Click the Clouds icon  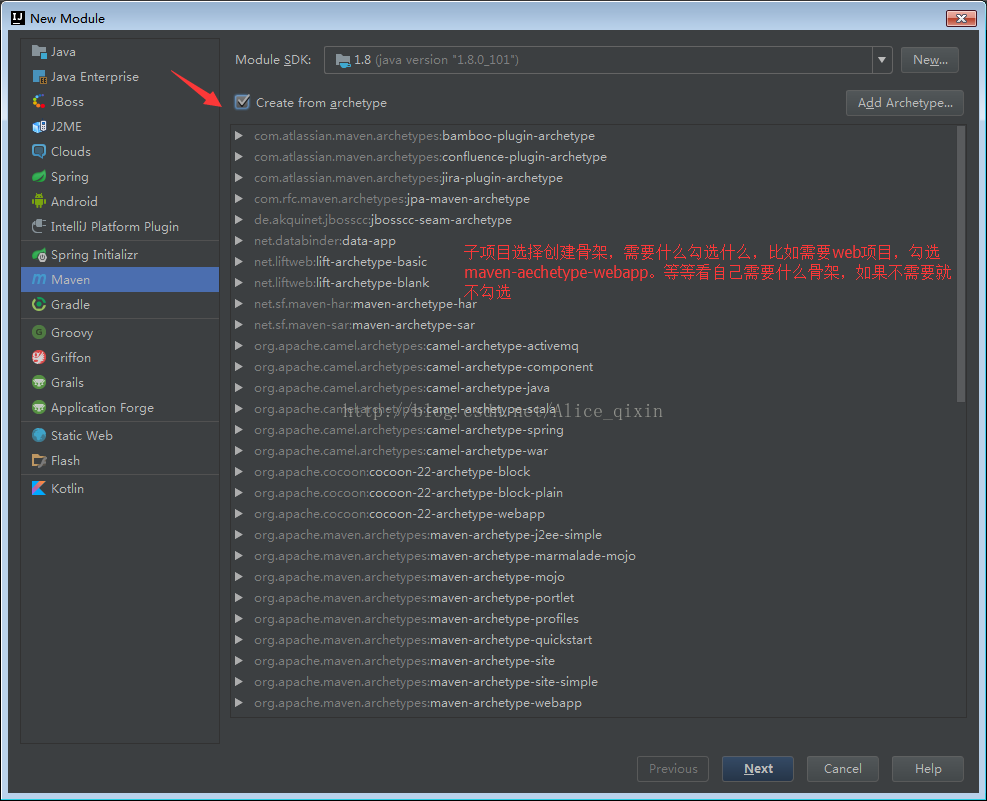coord(39,152)
